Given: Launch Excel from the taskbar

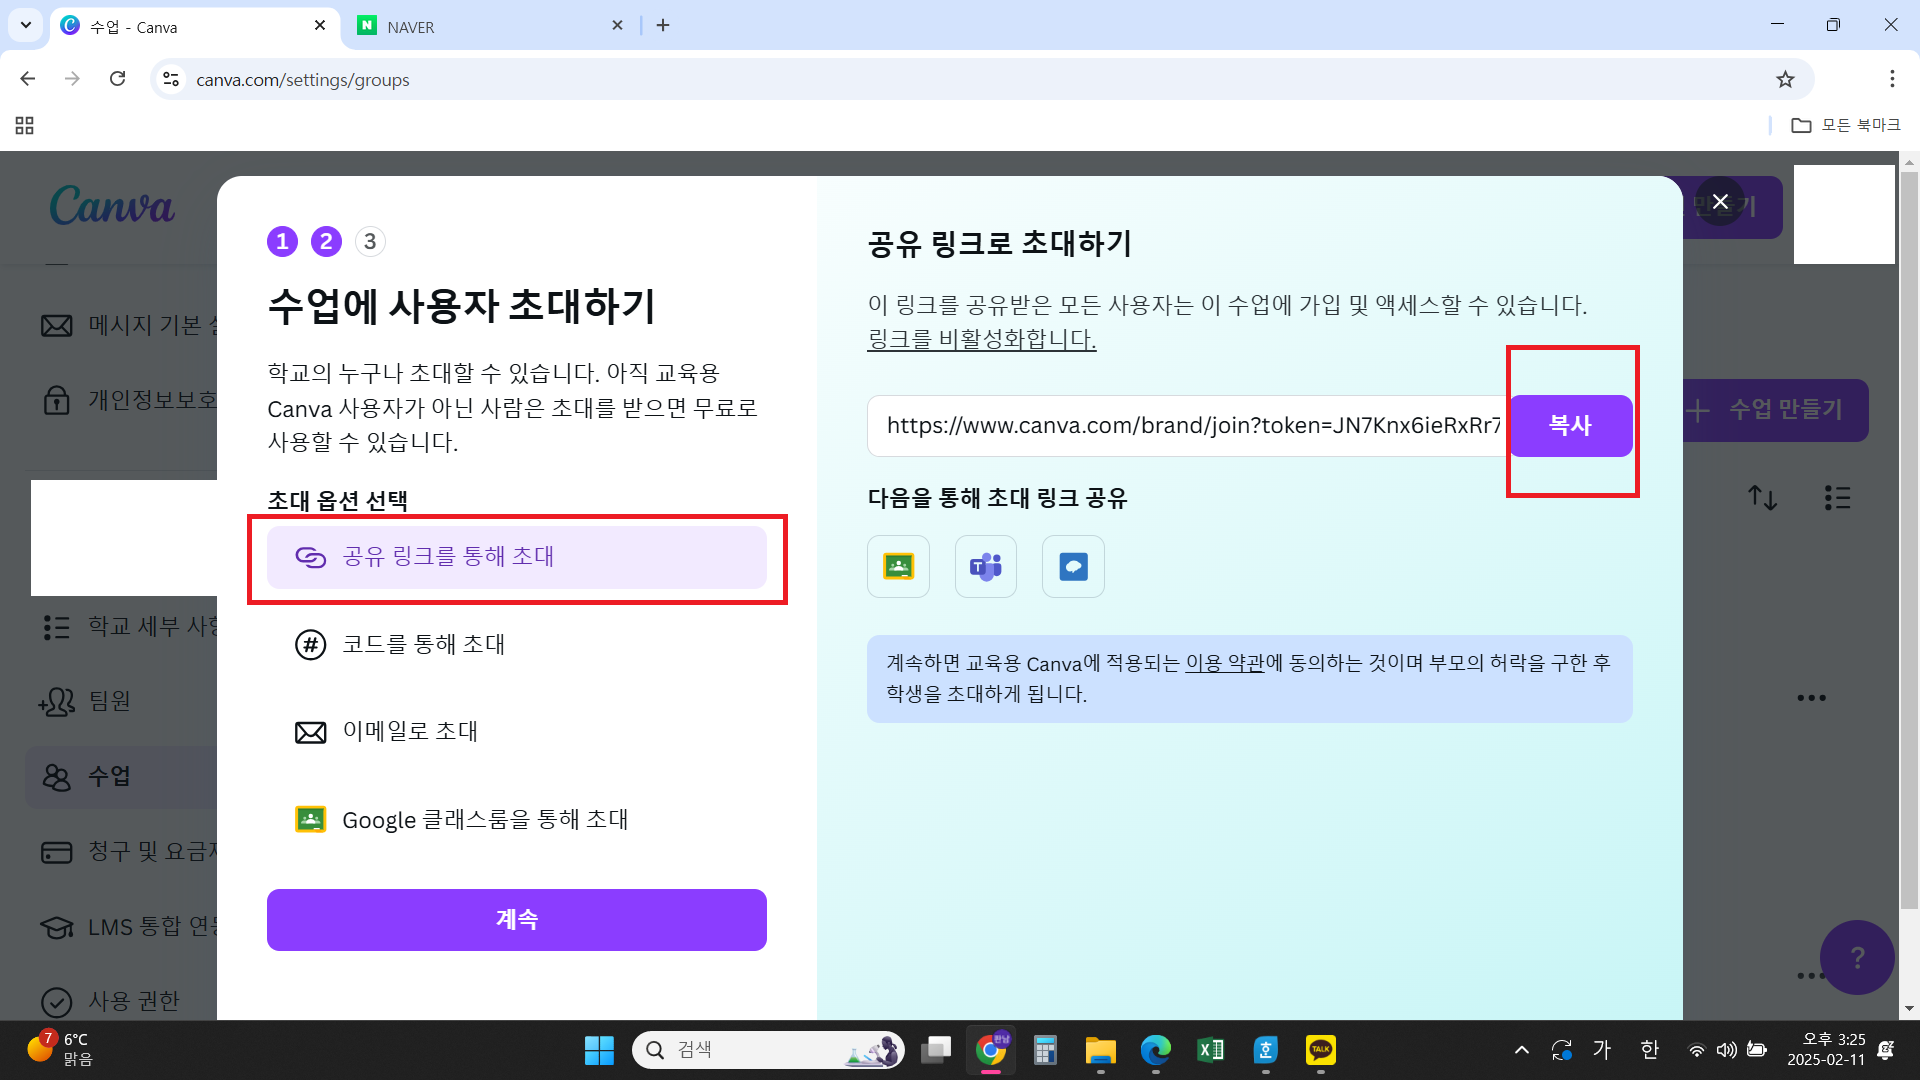Looking at the screenshot, I should pyautogui.click(x=1210, y=1049).
